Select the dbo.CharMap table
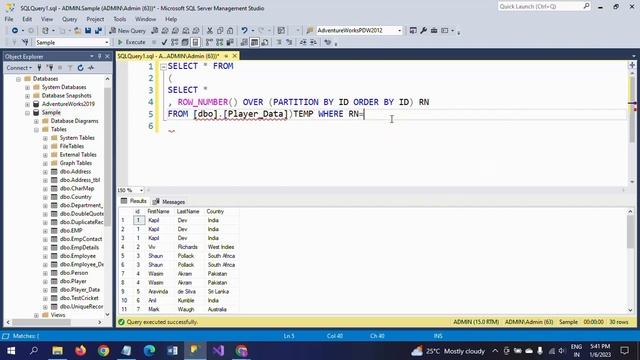The height and width of the screenshot is (360, 640). pyautogui.click(x=77, y=189)
